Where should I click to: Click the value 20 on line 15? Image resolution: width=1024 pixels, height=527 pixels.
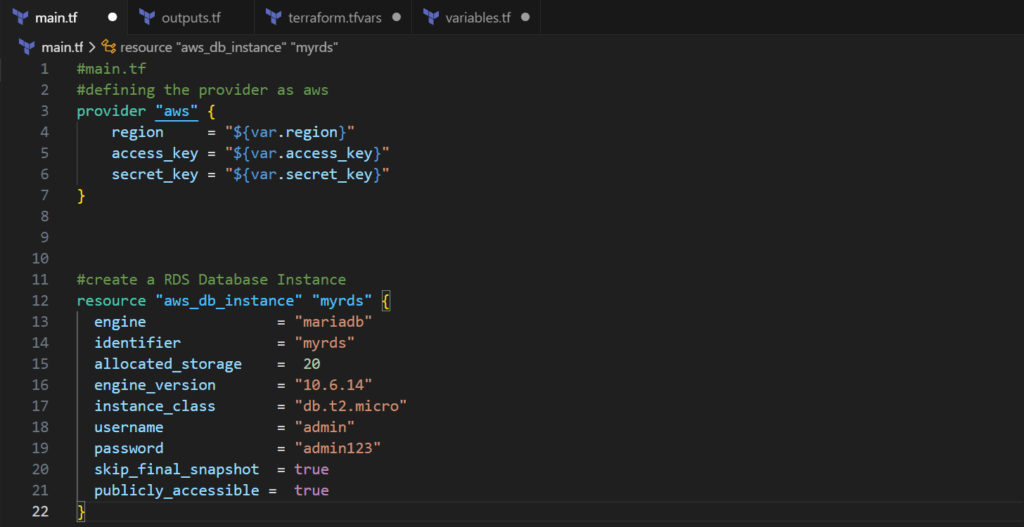point(312,364)
